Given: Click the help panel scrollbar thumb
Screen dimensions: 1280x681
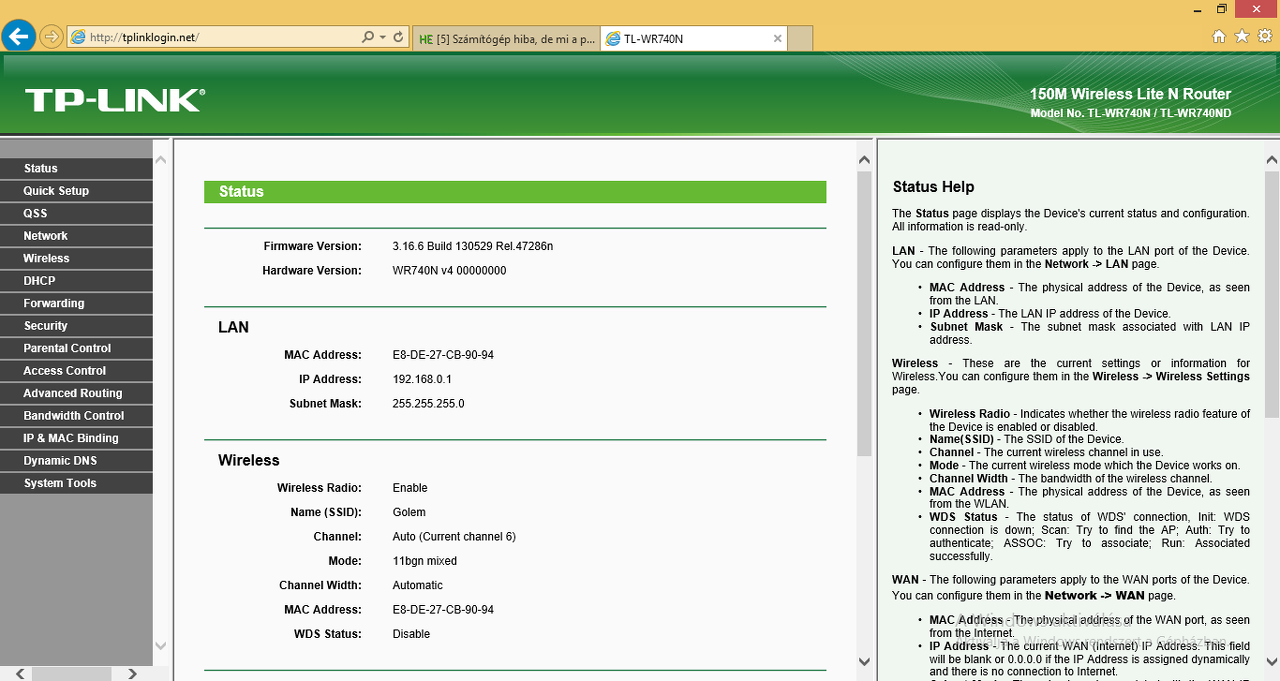Looking at the screenshot, I should [x=1272, y=293].
